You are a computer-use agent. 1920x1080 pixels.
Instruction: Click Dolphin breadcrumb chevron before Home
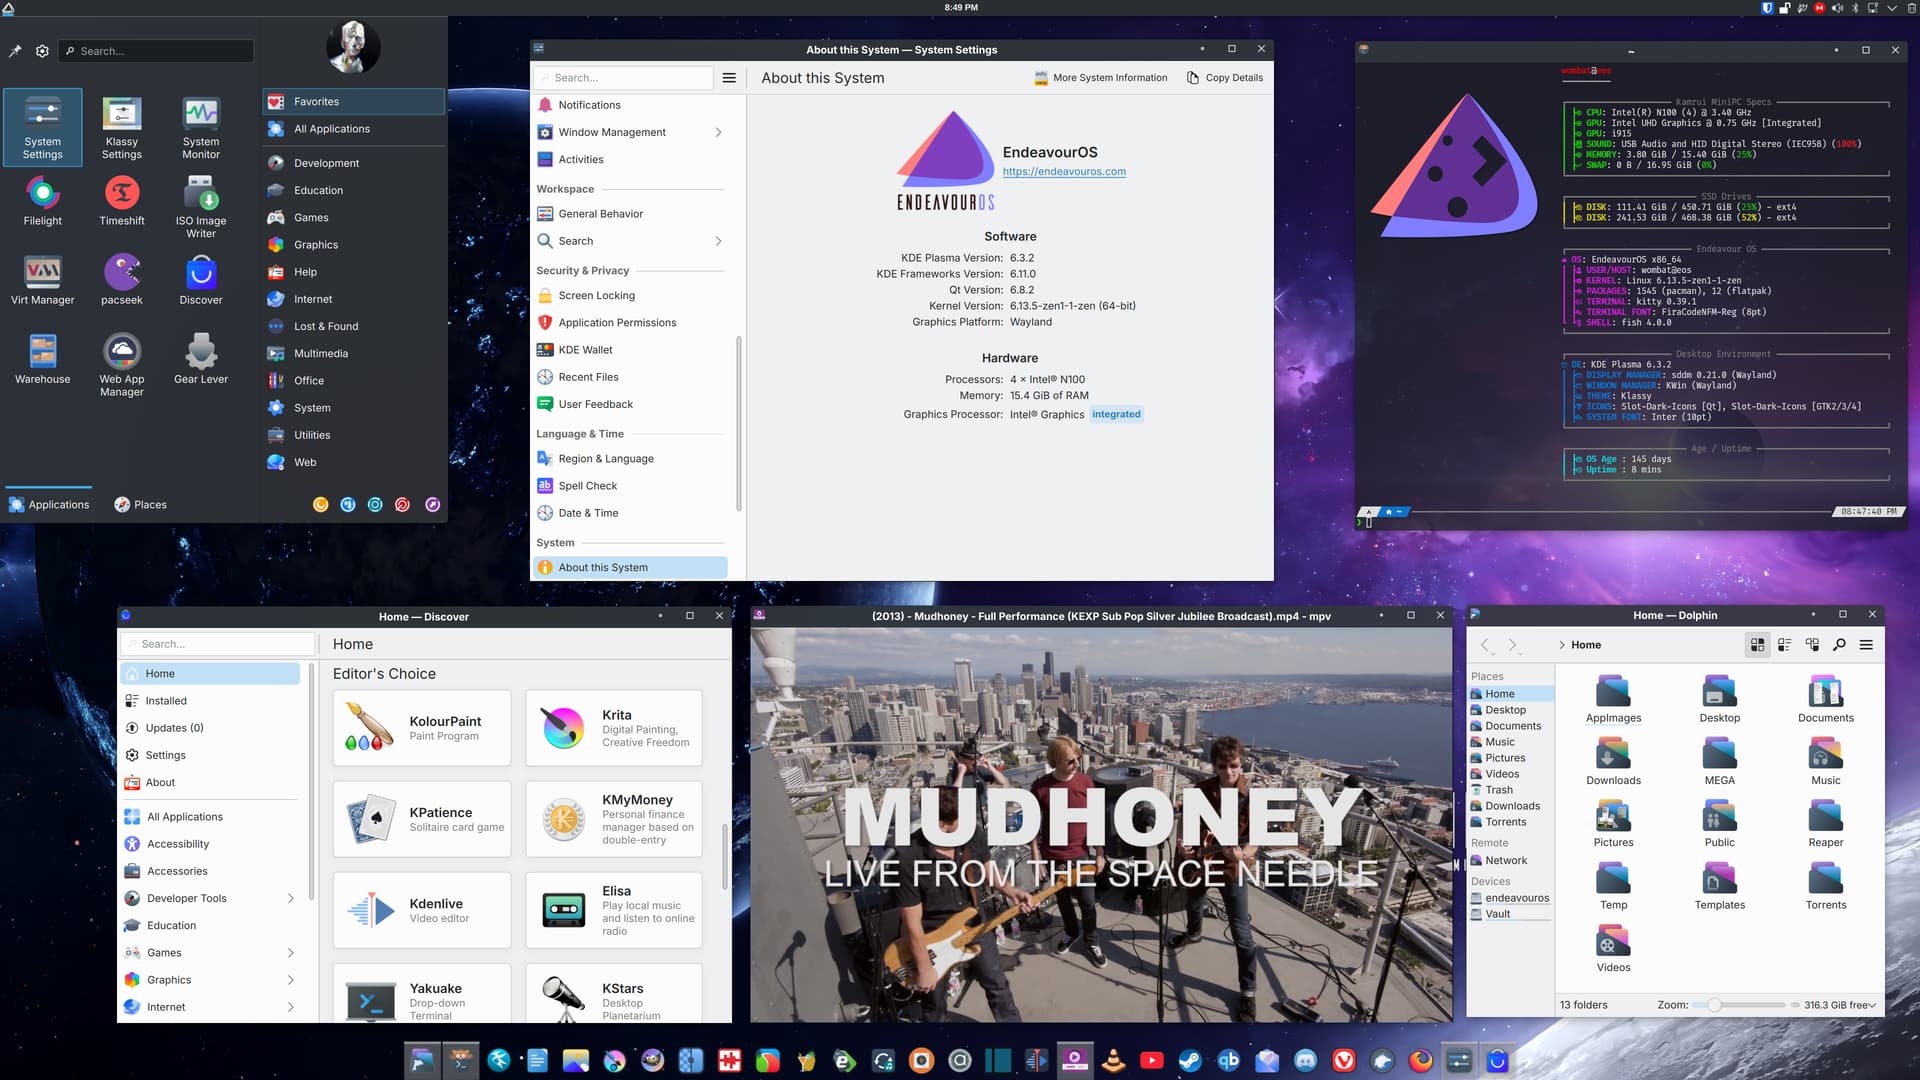coord(1562,645)
